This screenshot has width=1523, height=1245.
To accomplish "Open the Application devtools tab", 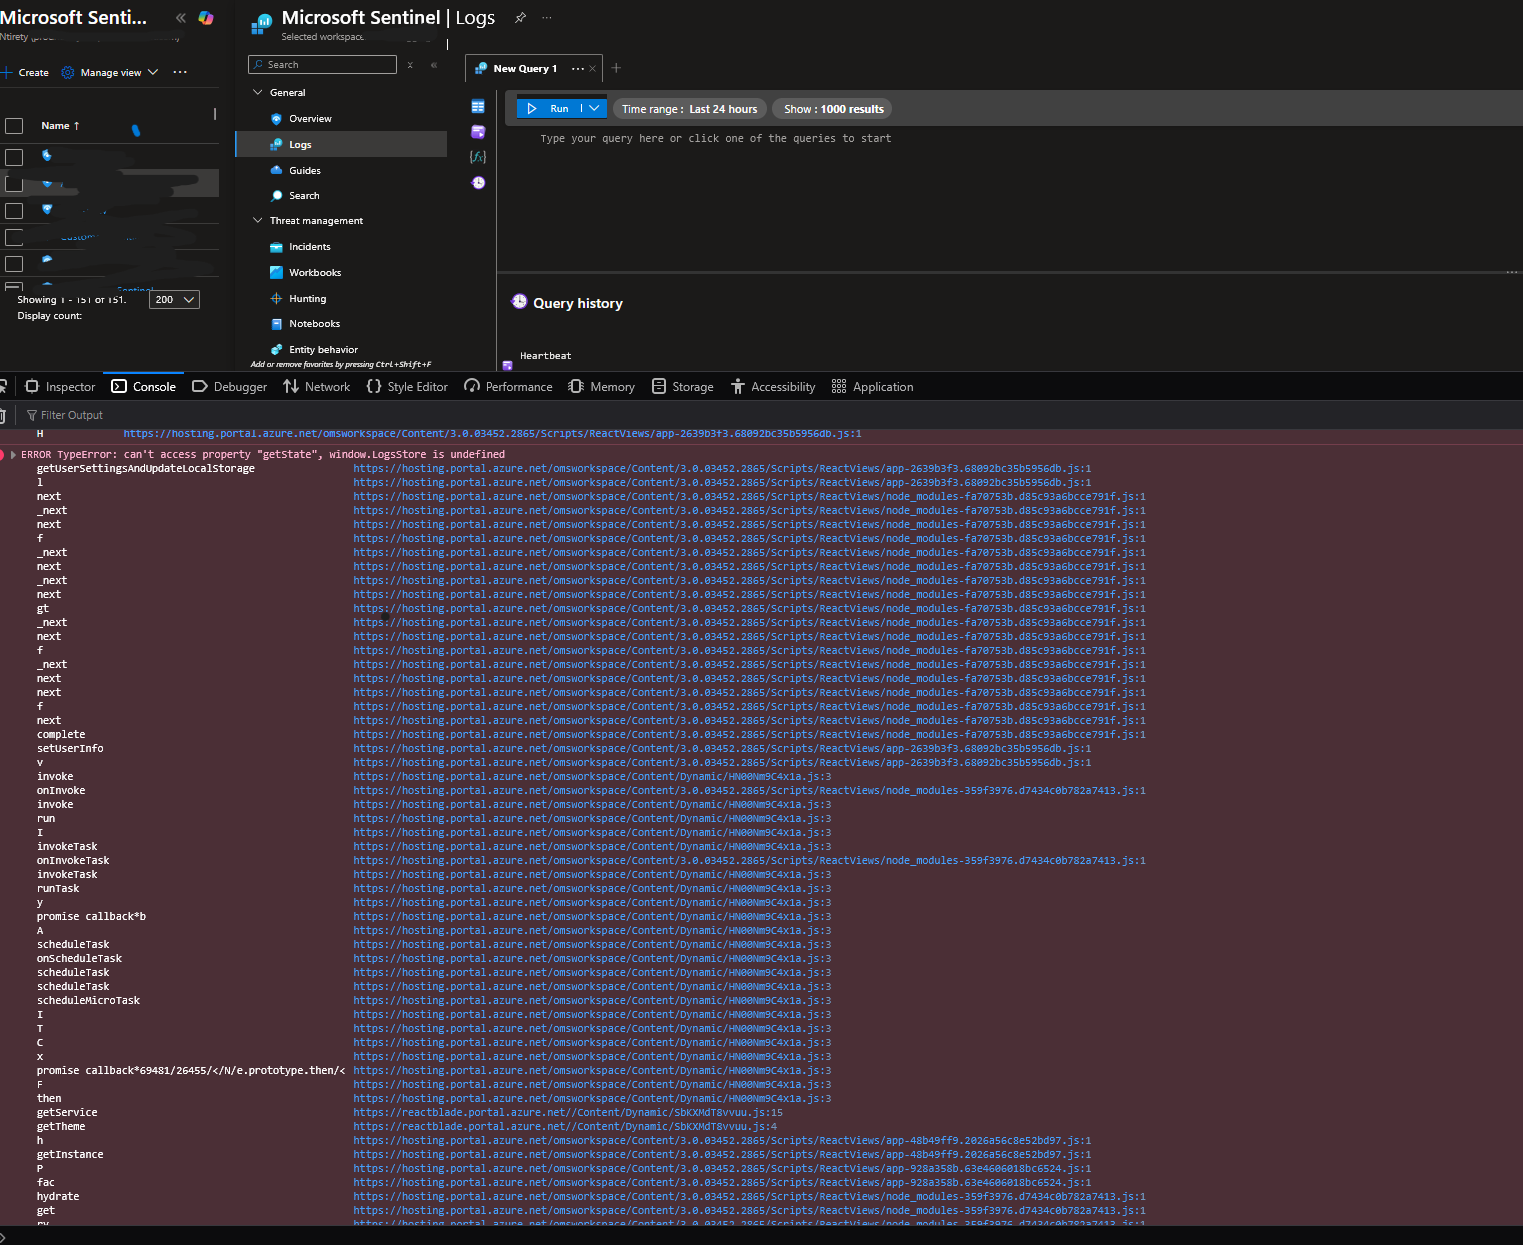I will tap(873, 387).
